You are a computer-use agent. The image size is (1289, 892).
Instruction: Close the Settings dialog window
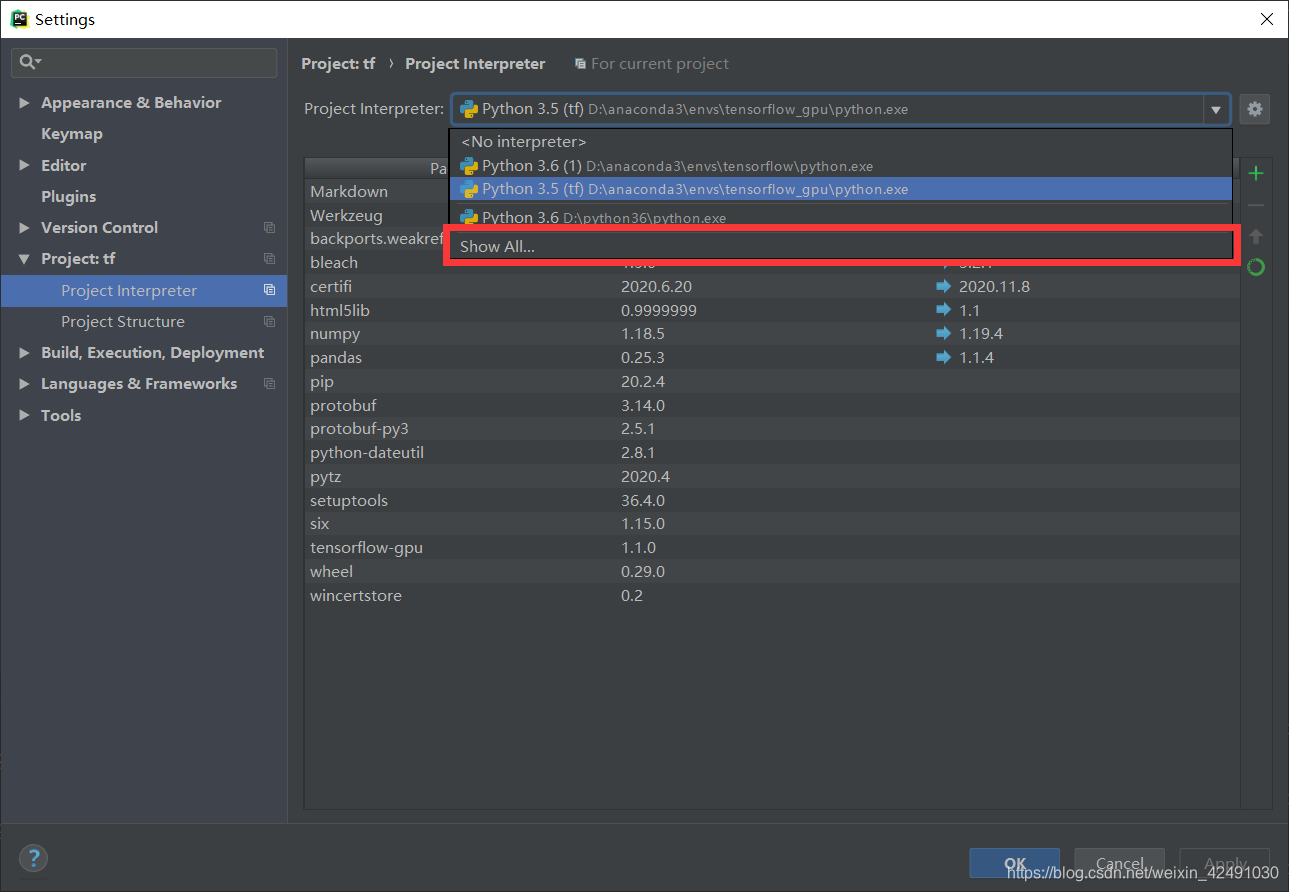point(1266,19)
